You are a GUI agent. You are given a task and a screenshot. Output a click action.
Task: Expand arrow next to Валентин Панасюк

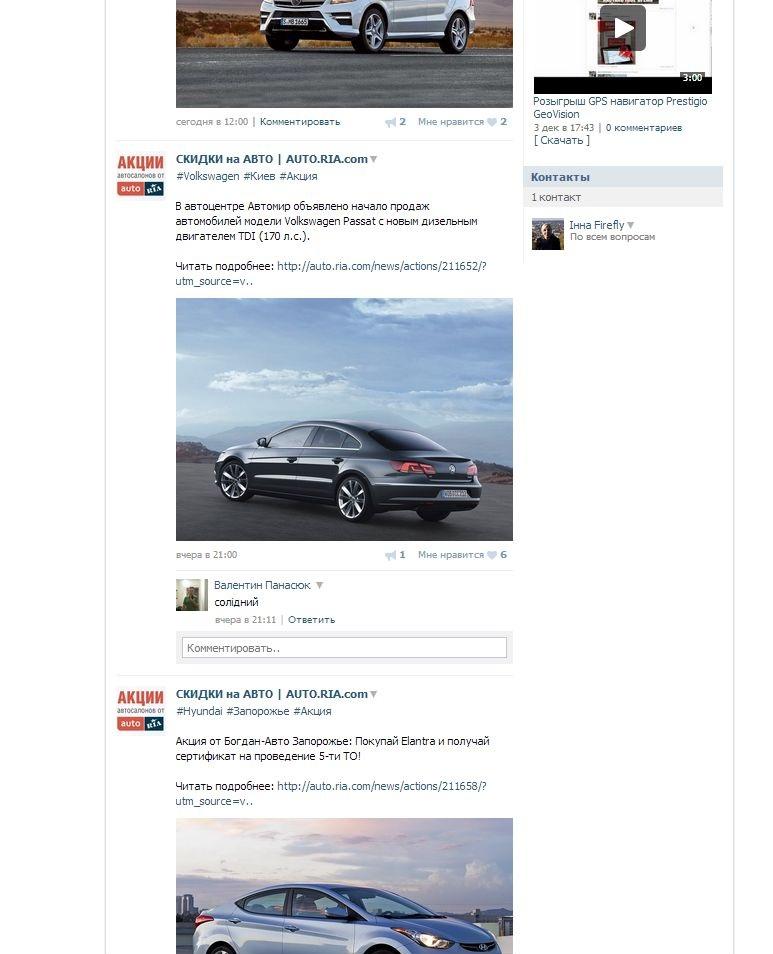tap(319, 585)
